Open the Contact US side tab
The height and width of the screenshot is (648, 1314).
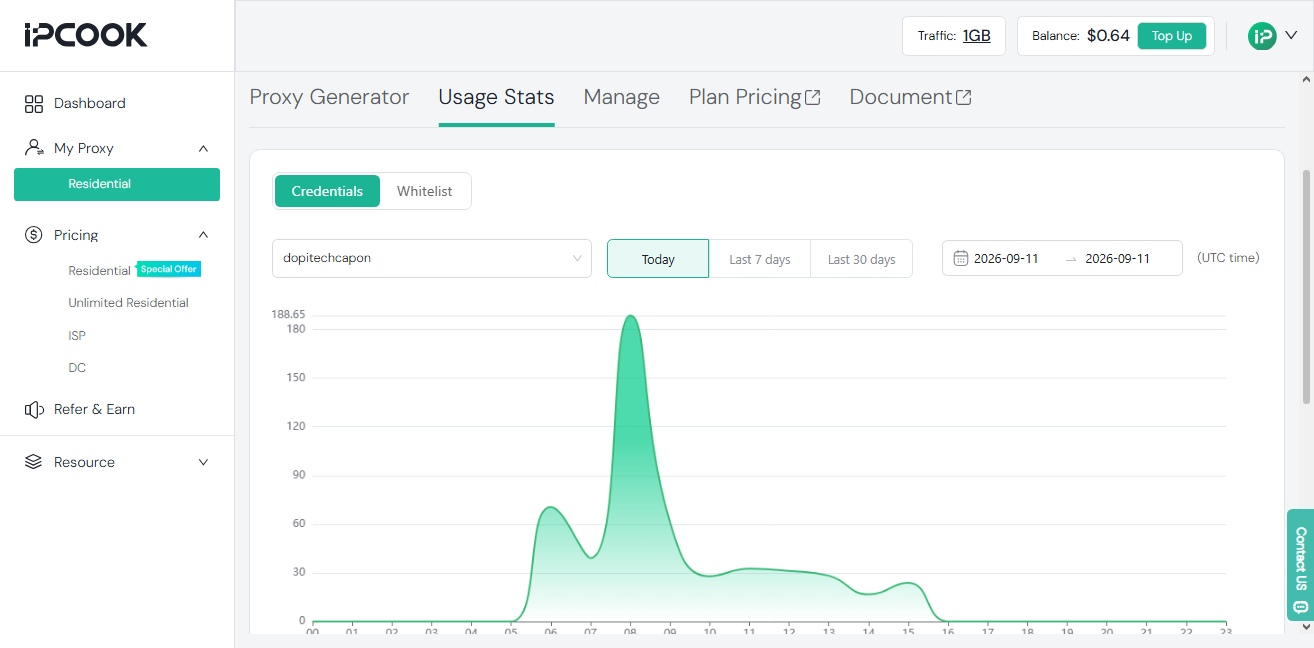(x=1300, y=565)
